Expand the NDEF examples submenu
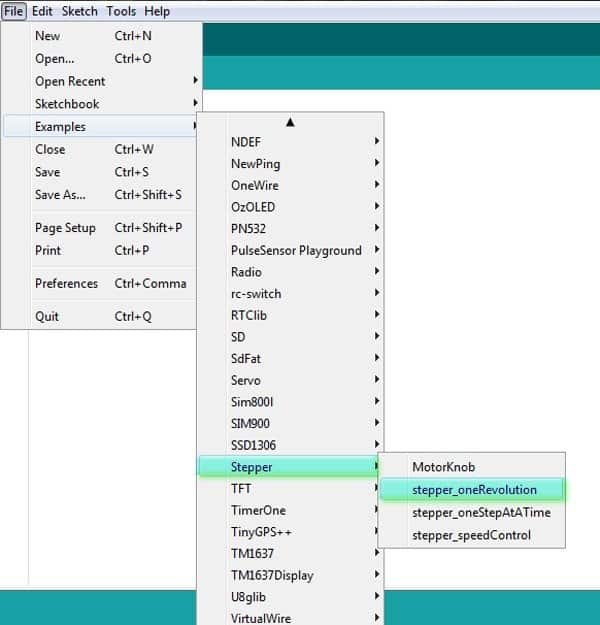 click(x=291, y=142)
